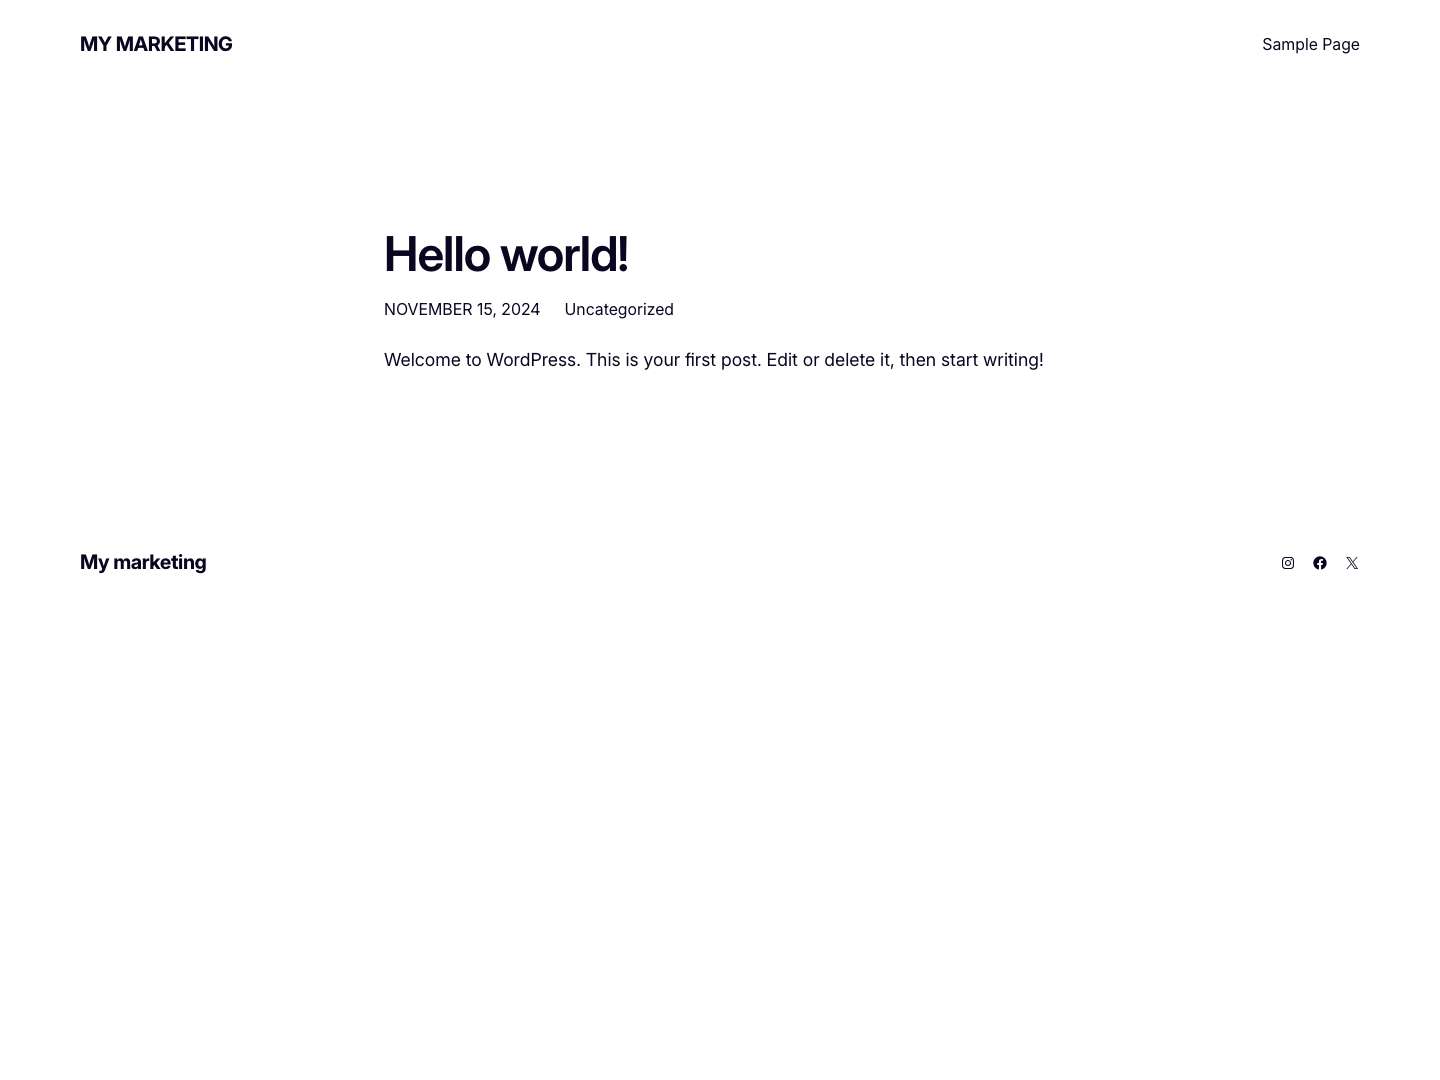This screenshot has height=1080, width=1440.
Task: Visit Facebook via the round footer icon
Action: coord(1320,563)
